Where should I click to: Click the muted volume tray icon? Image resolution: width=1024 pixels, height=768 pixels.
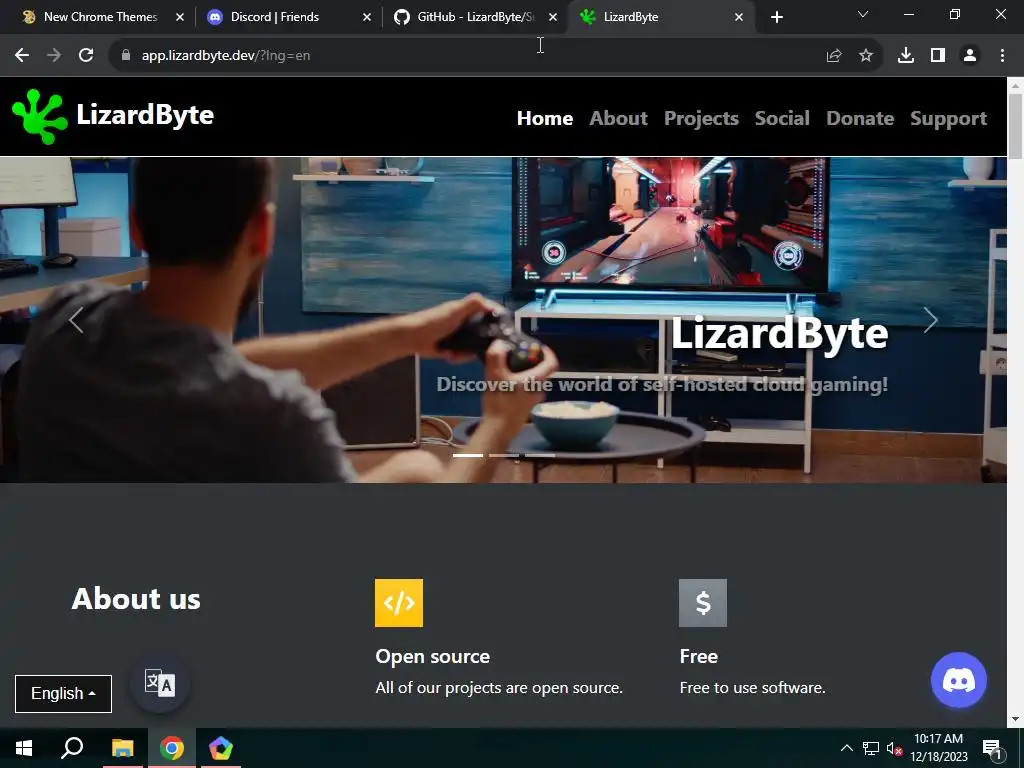894,748
